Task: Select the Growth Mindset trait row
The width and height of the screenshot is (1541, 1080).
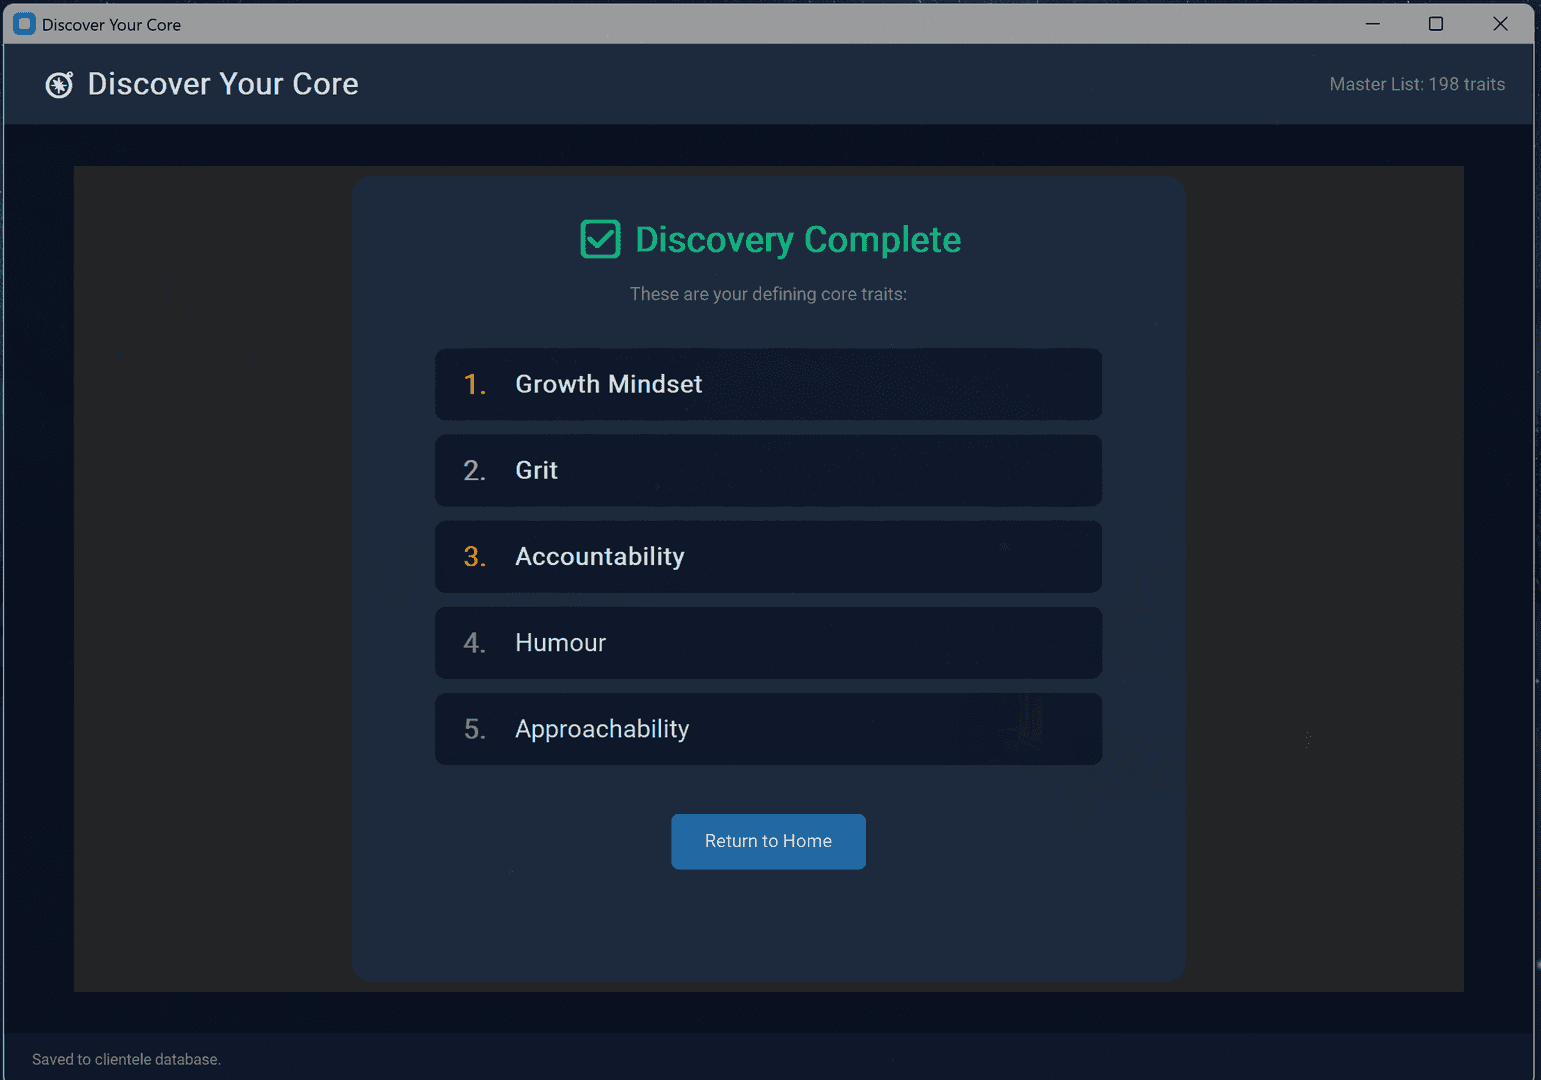Action: coord(768,384)
